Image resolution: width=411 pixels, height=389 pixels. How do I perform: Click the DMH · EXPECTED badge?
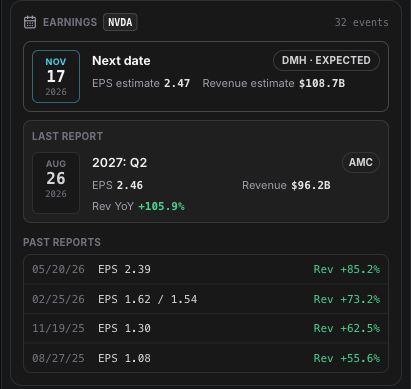[326, 61]
